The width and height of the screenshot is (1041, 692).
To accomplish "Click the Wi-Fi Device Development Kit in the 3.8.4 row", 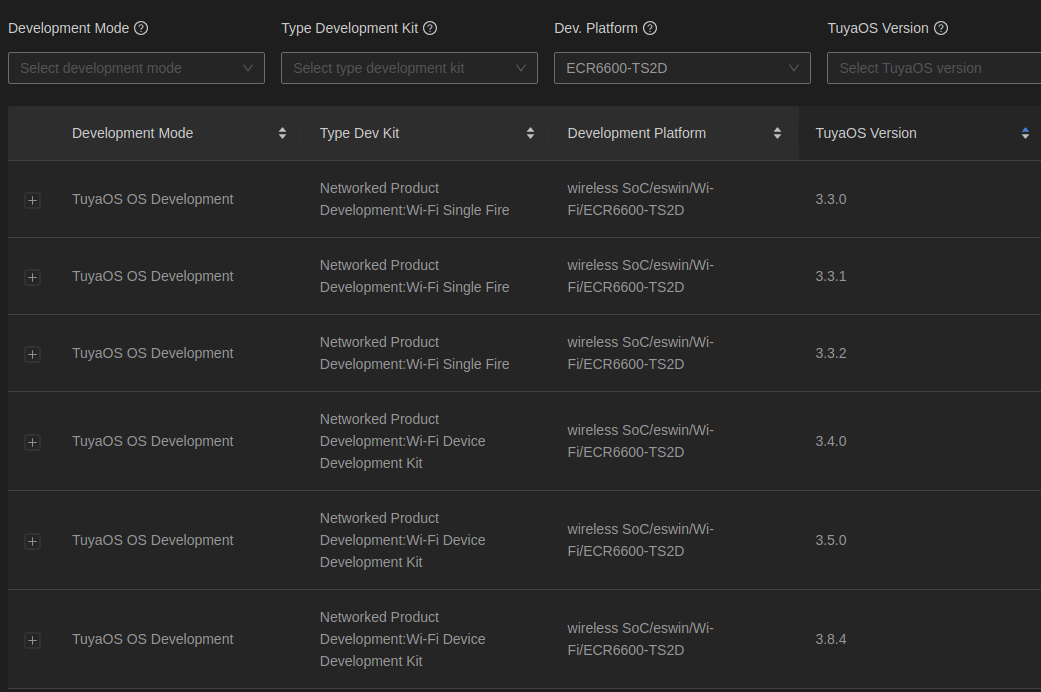I will click(402, 639).
